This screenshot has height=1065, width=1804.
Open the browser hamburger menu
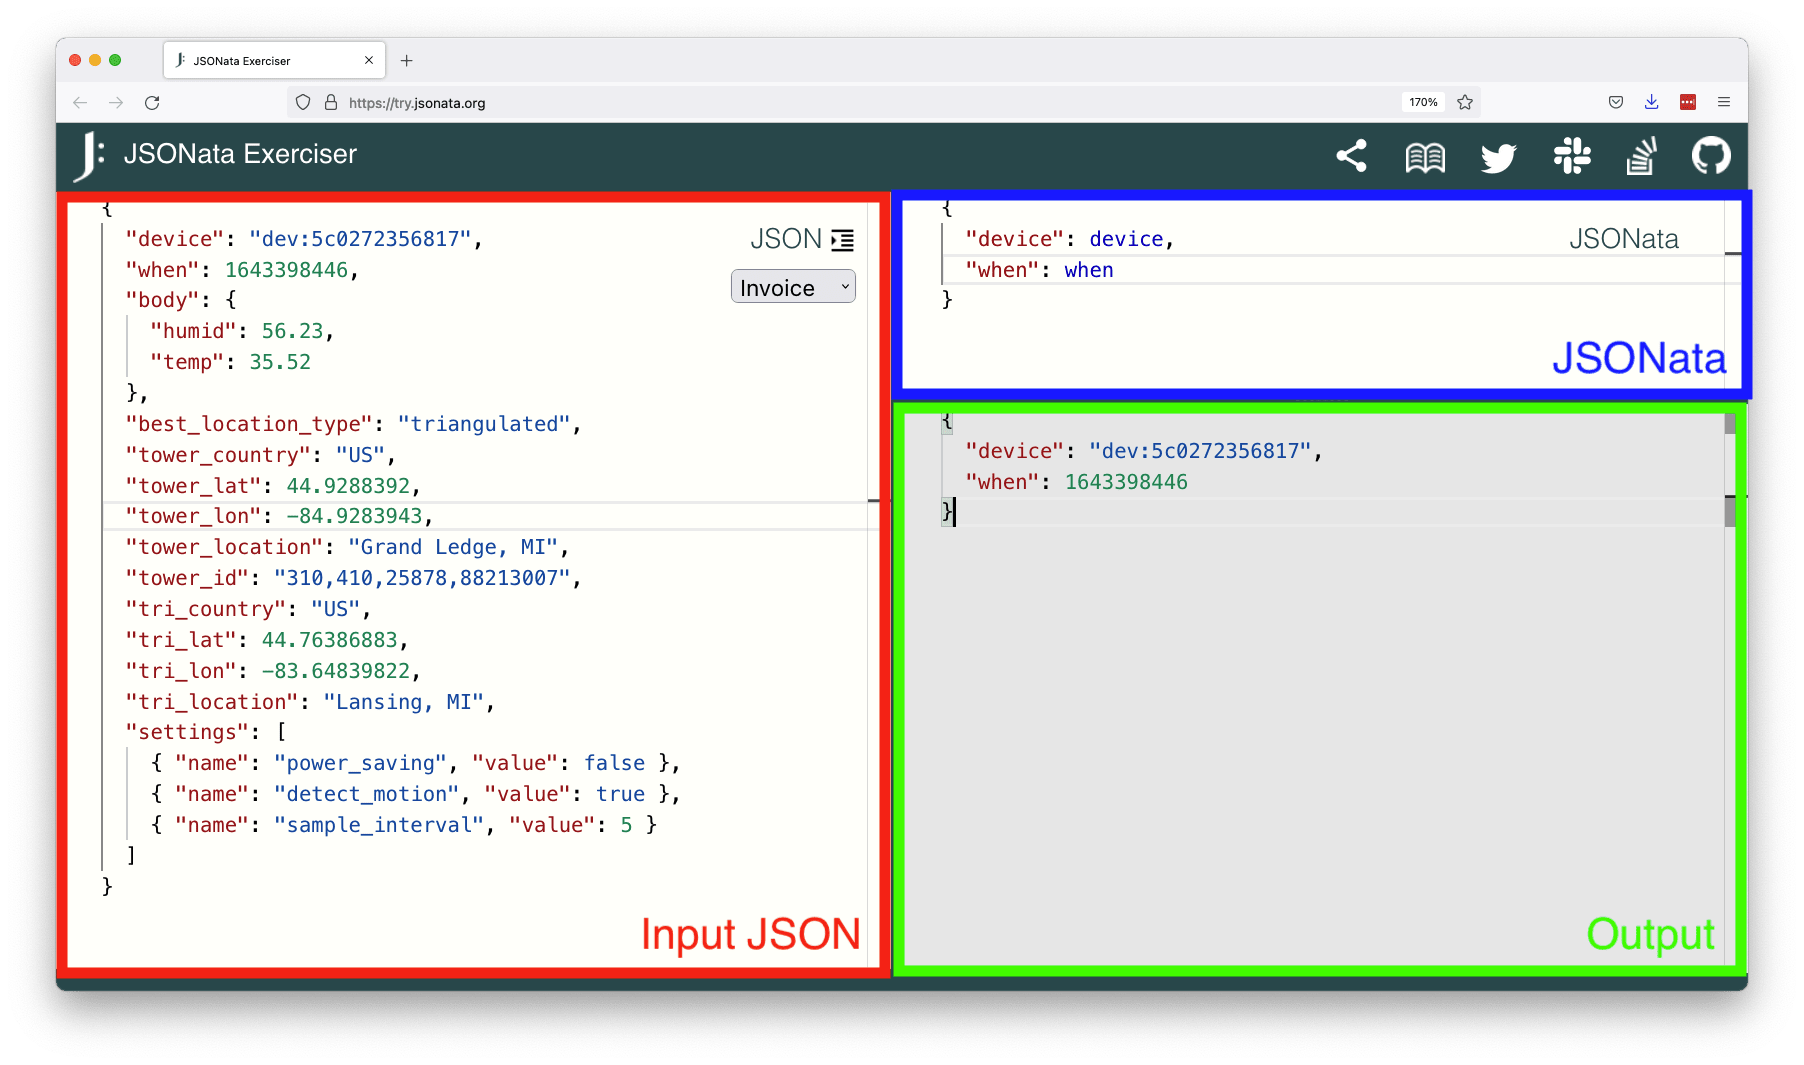pos(1724,102)
